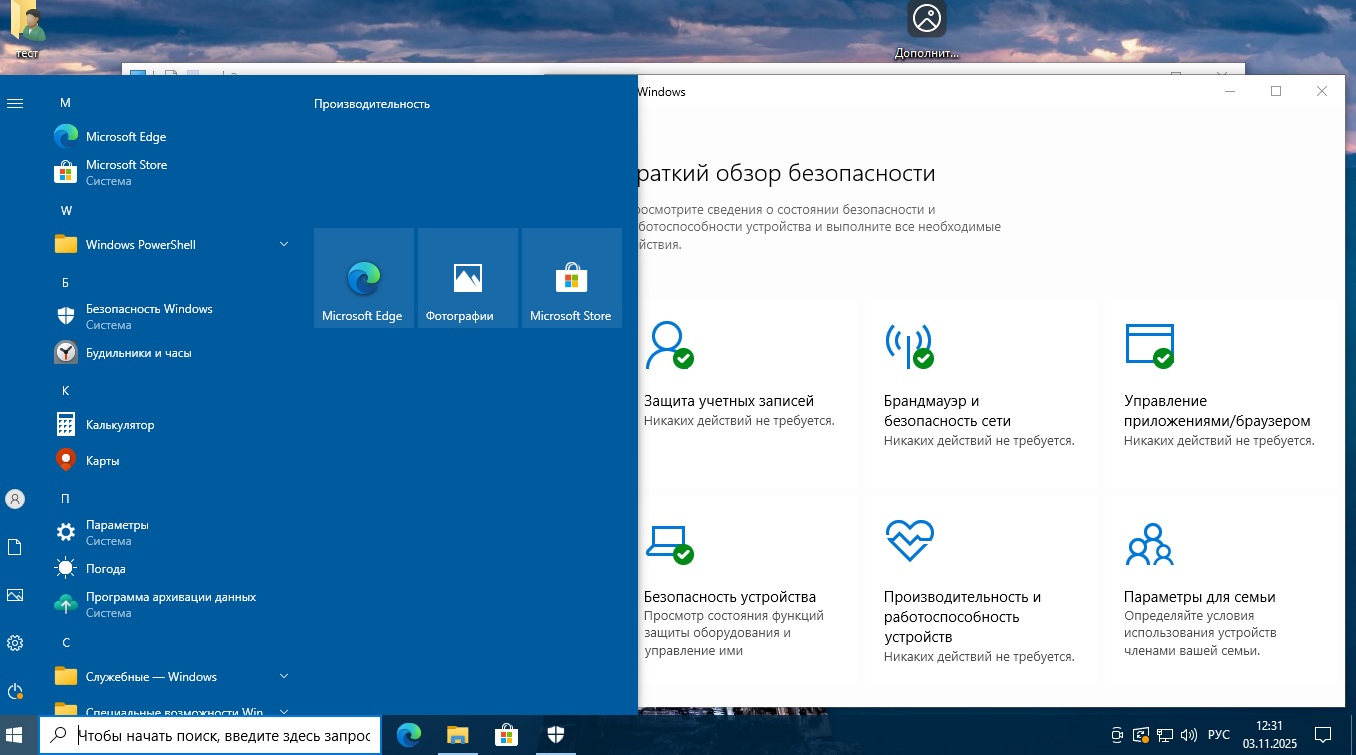Select the Windows Security shield on the taskbar

click(556, 735)
